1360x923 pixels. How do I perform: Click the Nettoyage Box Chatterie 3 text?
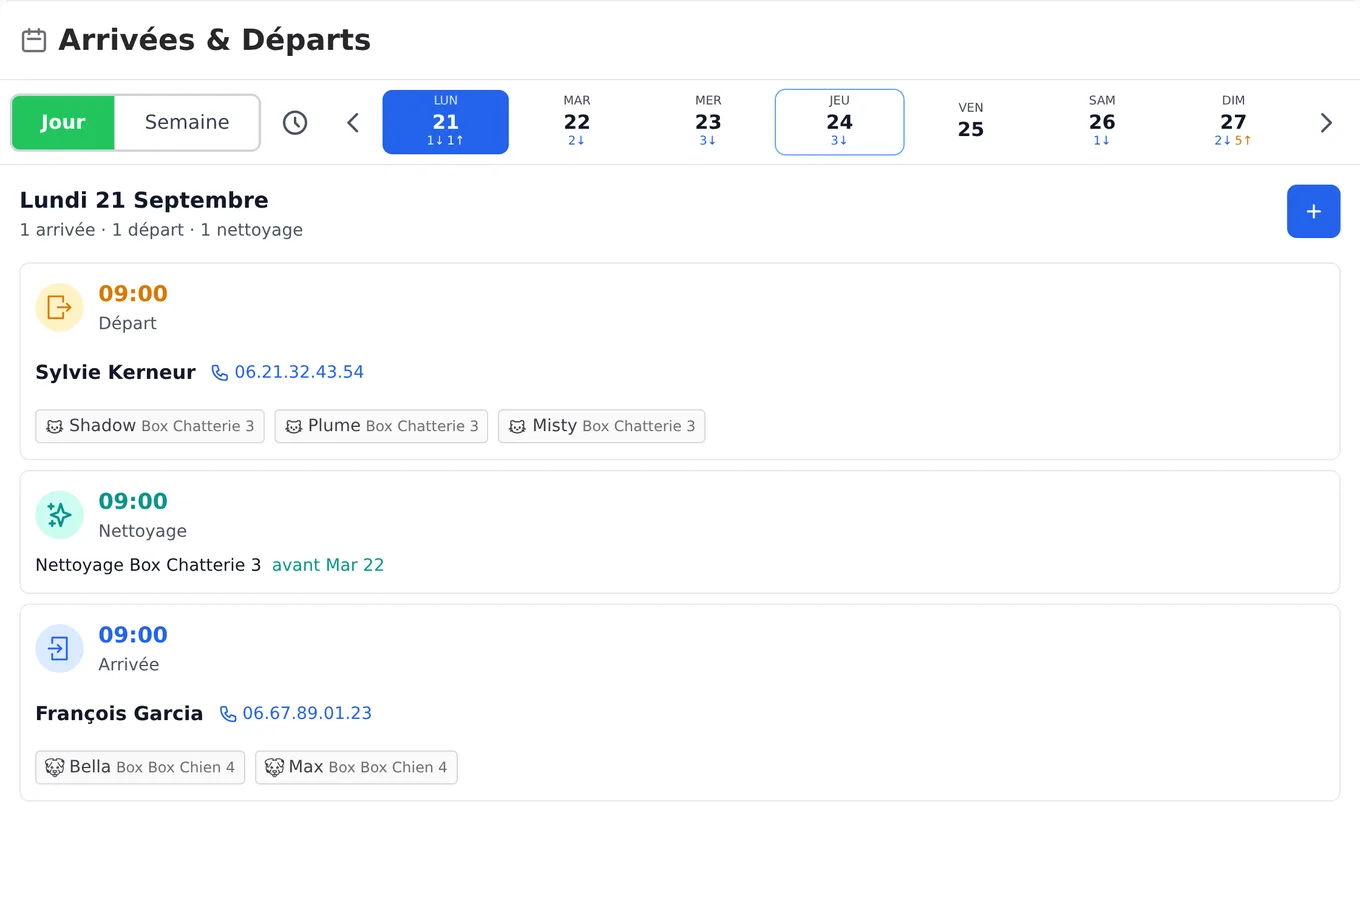click(x=148, y=565)
